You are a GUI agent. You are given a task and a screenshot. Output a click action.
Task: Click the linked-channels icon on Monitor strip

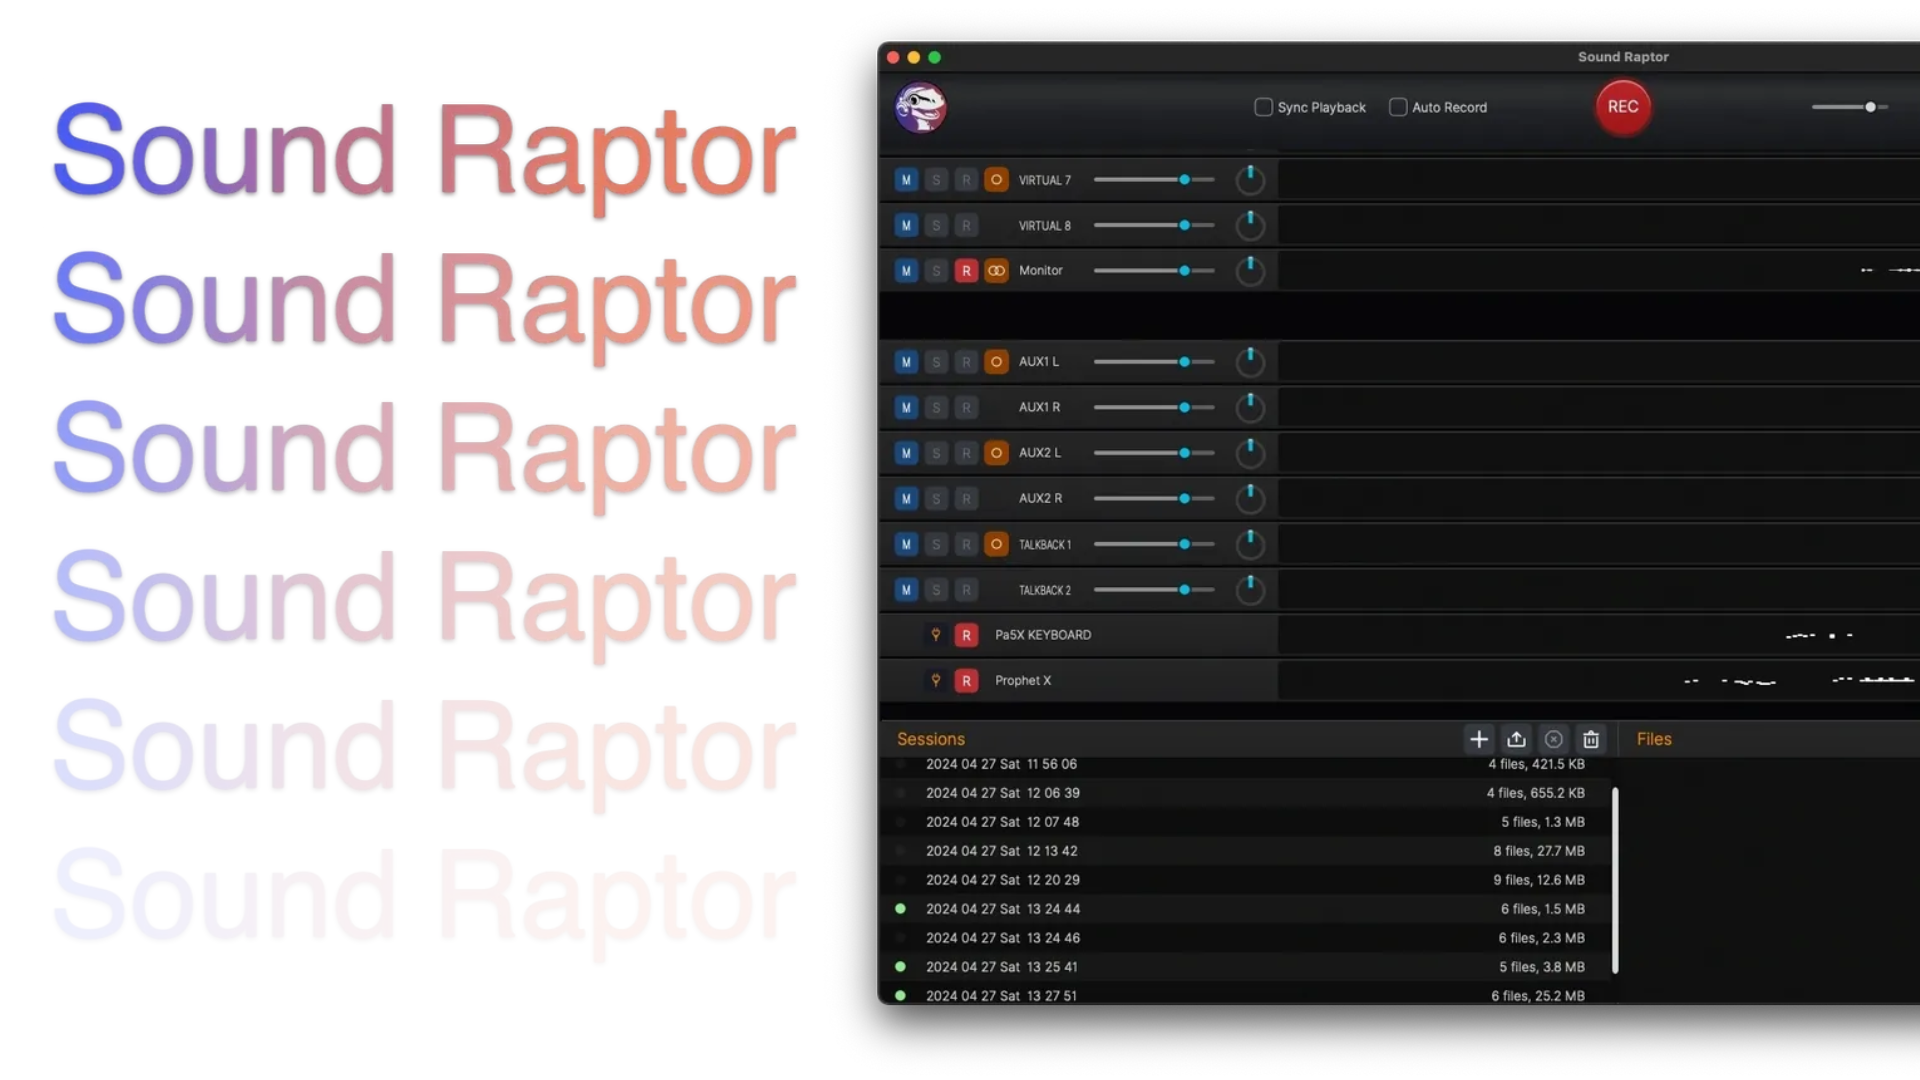tap(997, 270)
